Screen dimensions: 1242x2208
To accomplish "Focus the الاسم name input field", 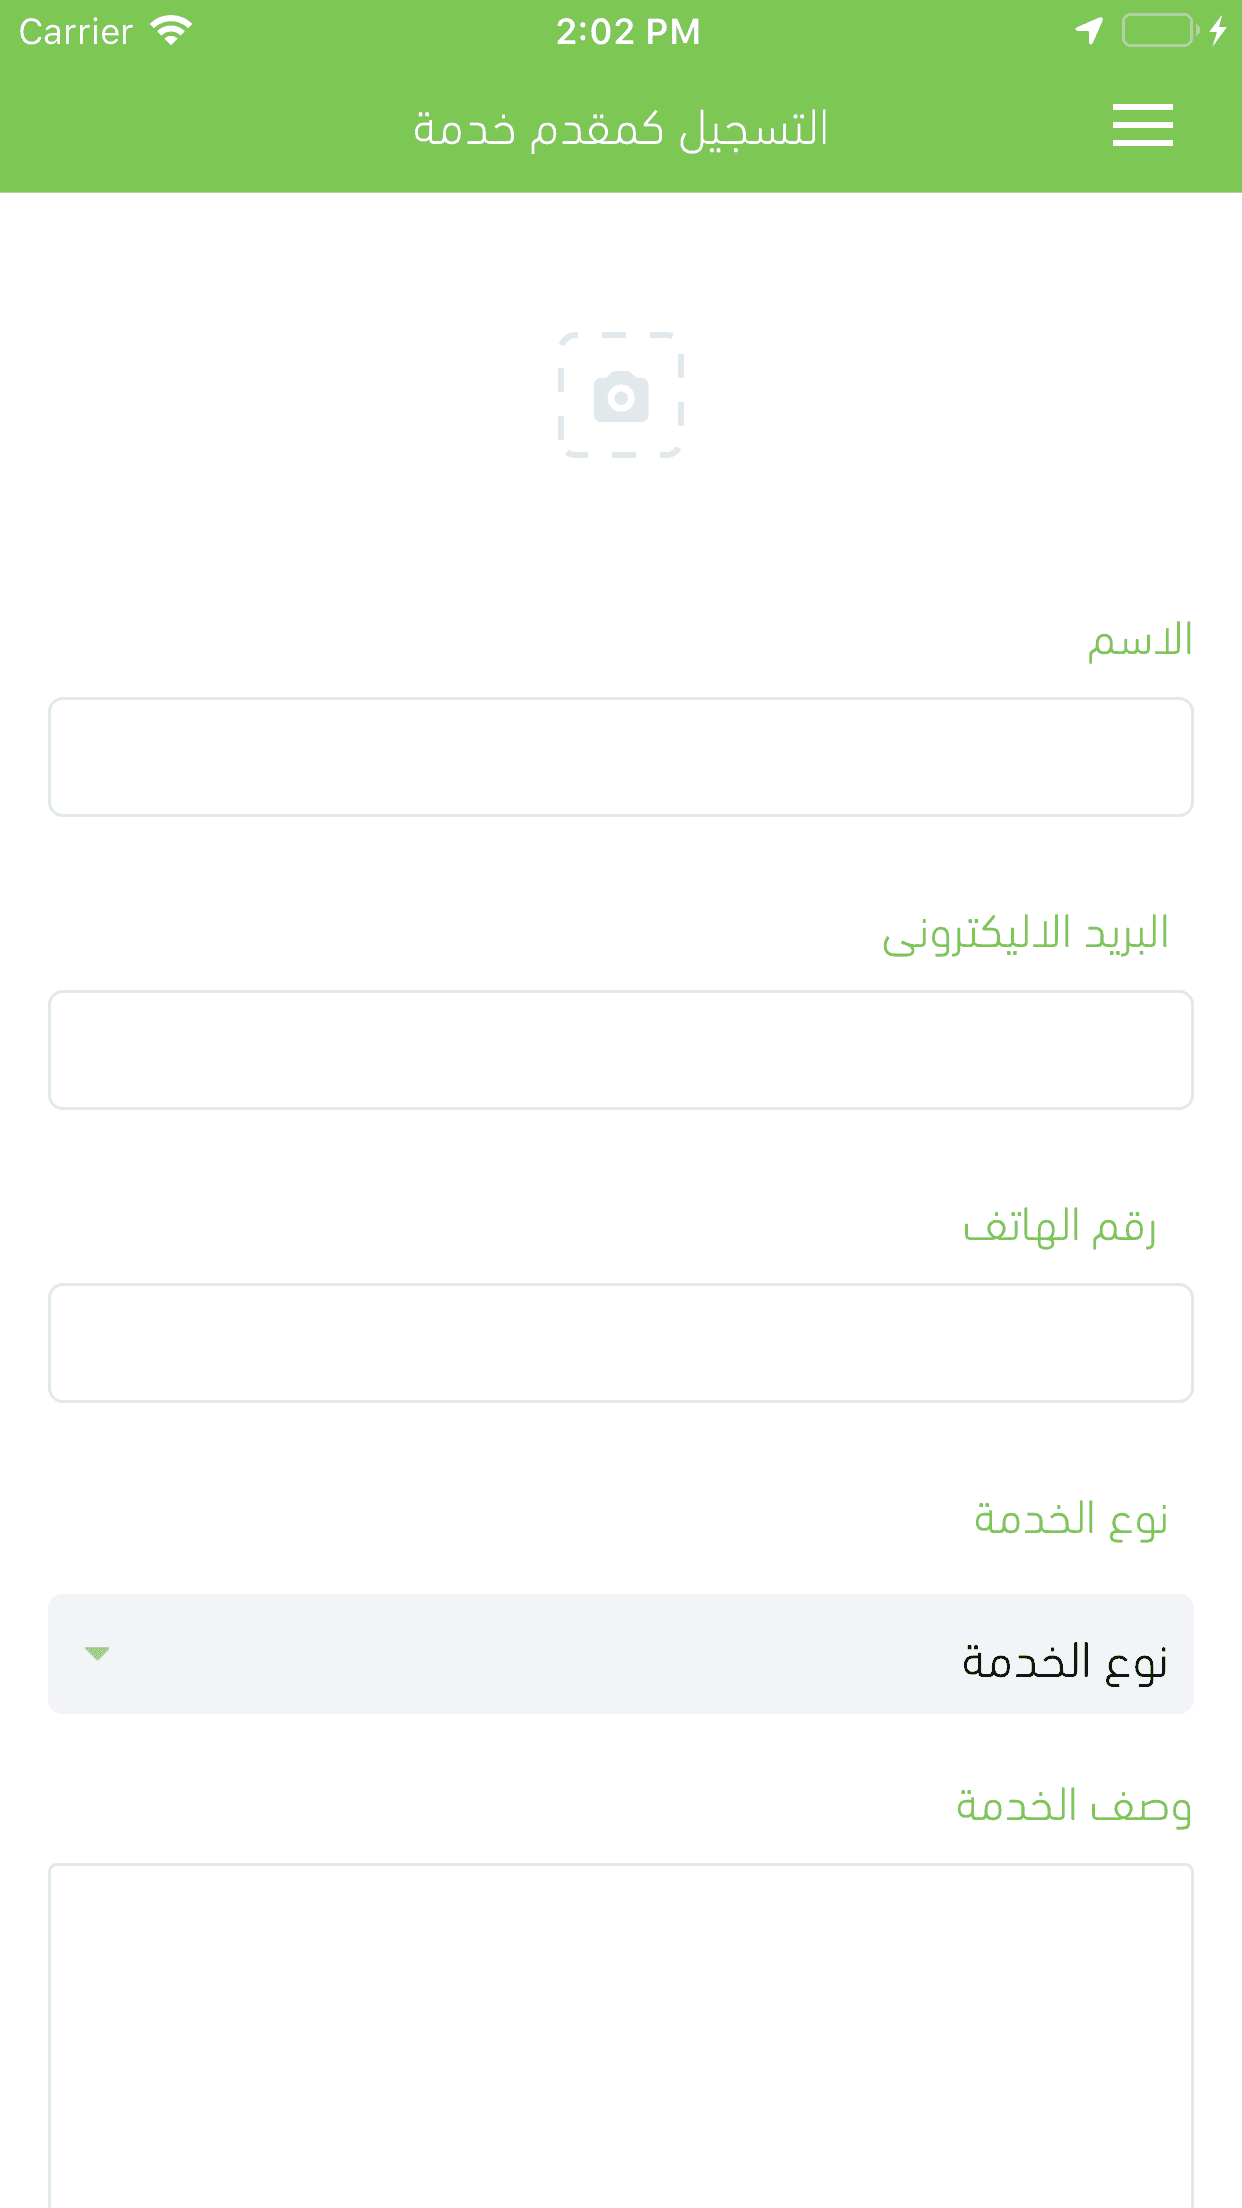I will (621, 757).
